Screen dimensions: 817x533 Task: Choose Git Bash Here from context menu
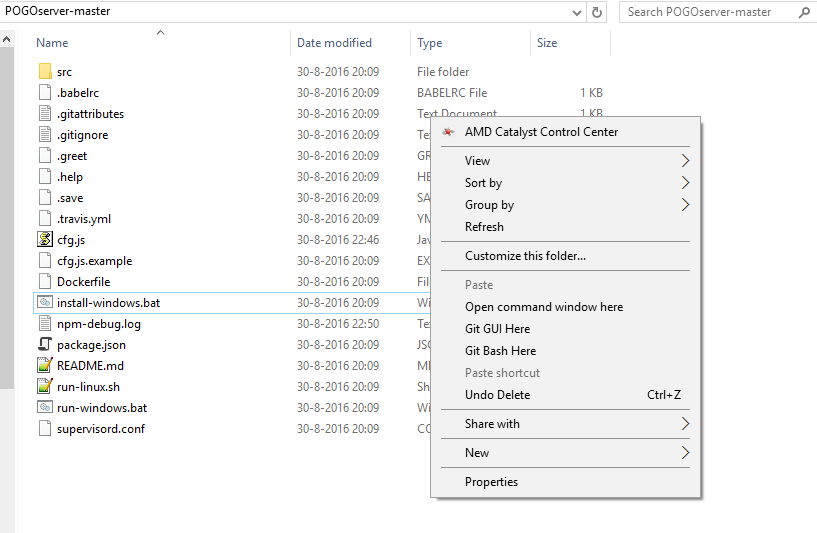[x=500, y=351]
